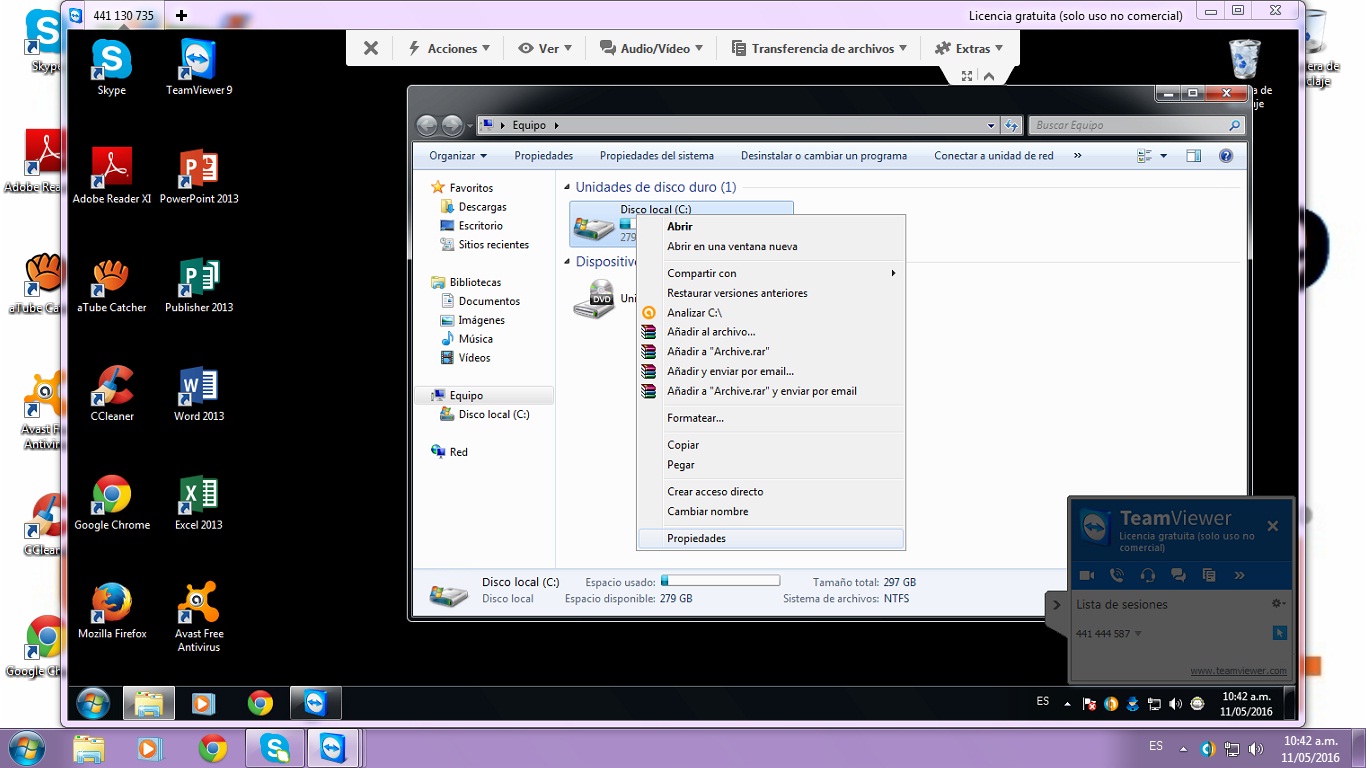Choose Abrir en una ventana nueva
The height and width of the screenshot is (768, 1366).
(x=770, y=247)
